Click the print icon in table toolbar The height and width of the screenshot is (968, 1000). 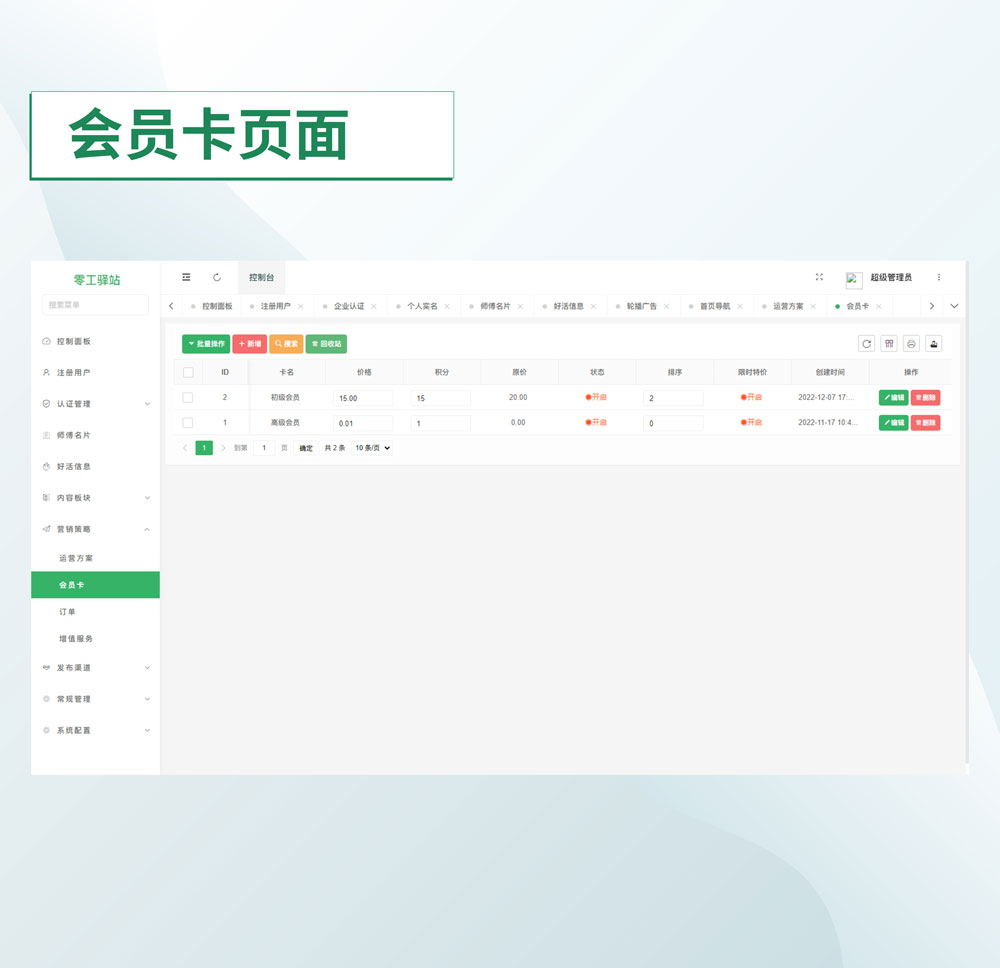911,344
